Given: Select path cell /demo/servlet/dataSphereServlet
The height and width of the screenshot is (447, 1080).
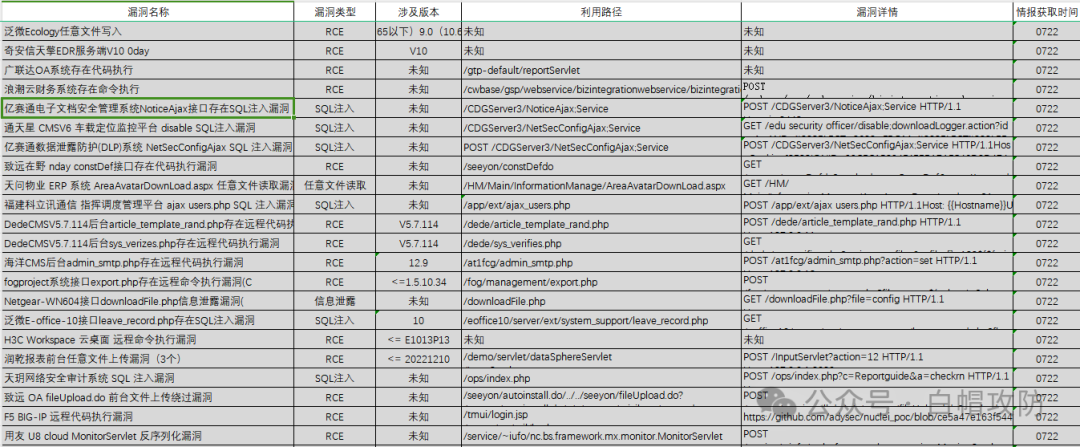Looking at the screenshot, I should click(x=601, y=359).
